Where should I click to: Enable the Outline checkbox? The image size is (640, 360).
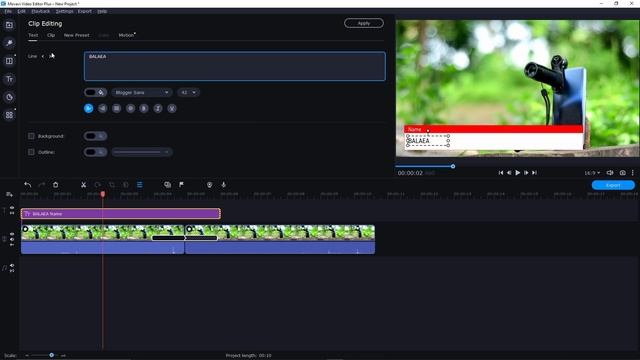tap(31, 152)
